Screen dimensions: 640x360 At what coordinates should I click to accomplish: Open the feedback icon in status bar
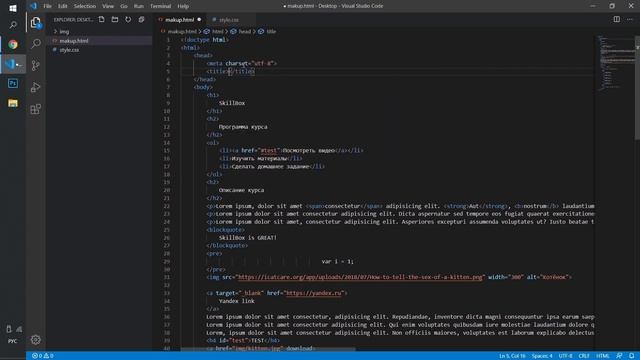point(619,356)
